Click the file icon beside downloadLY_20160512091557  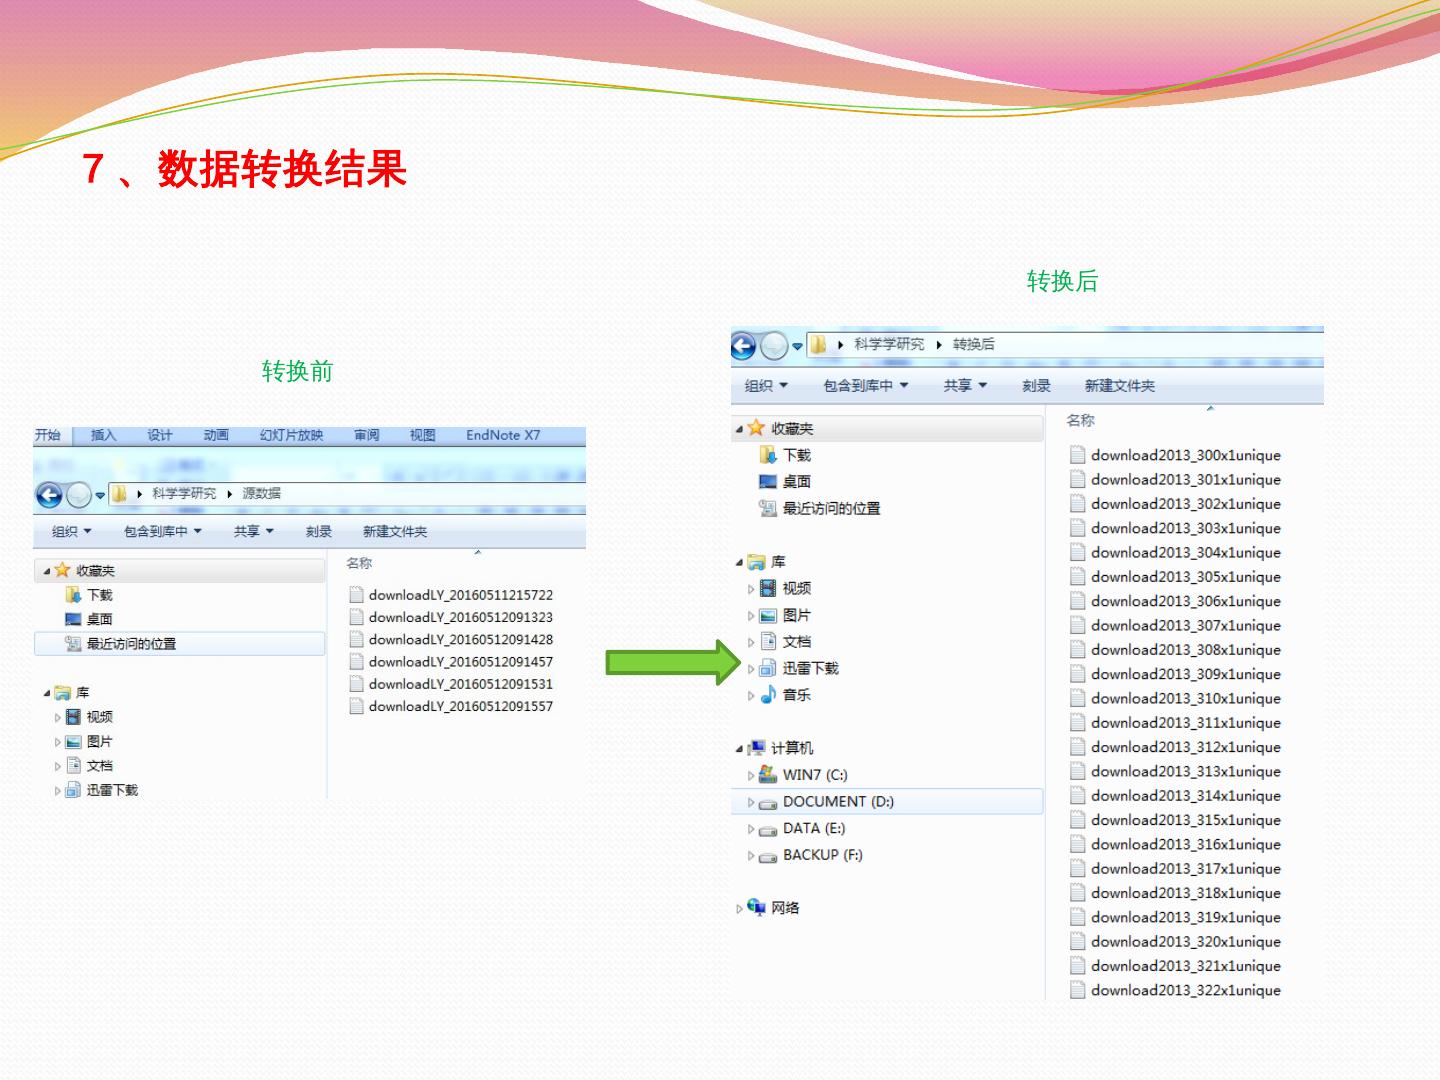pos(356,706)
